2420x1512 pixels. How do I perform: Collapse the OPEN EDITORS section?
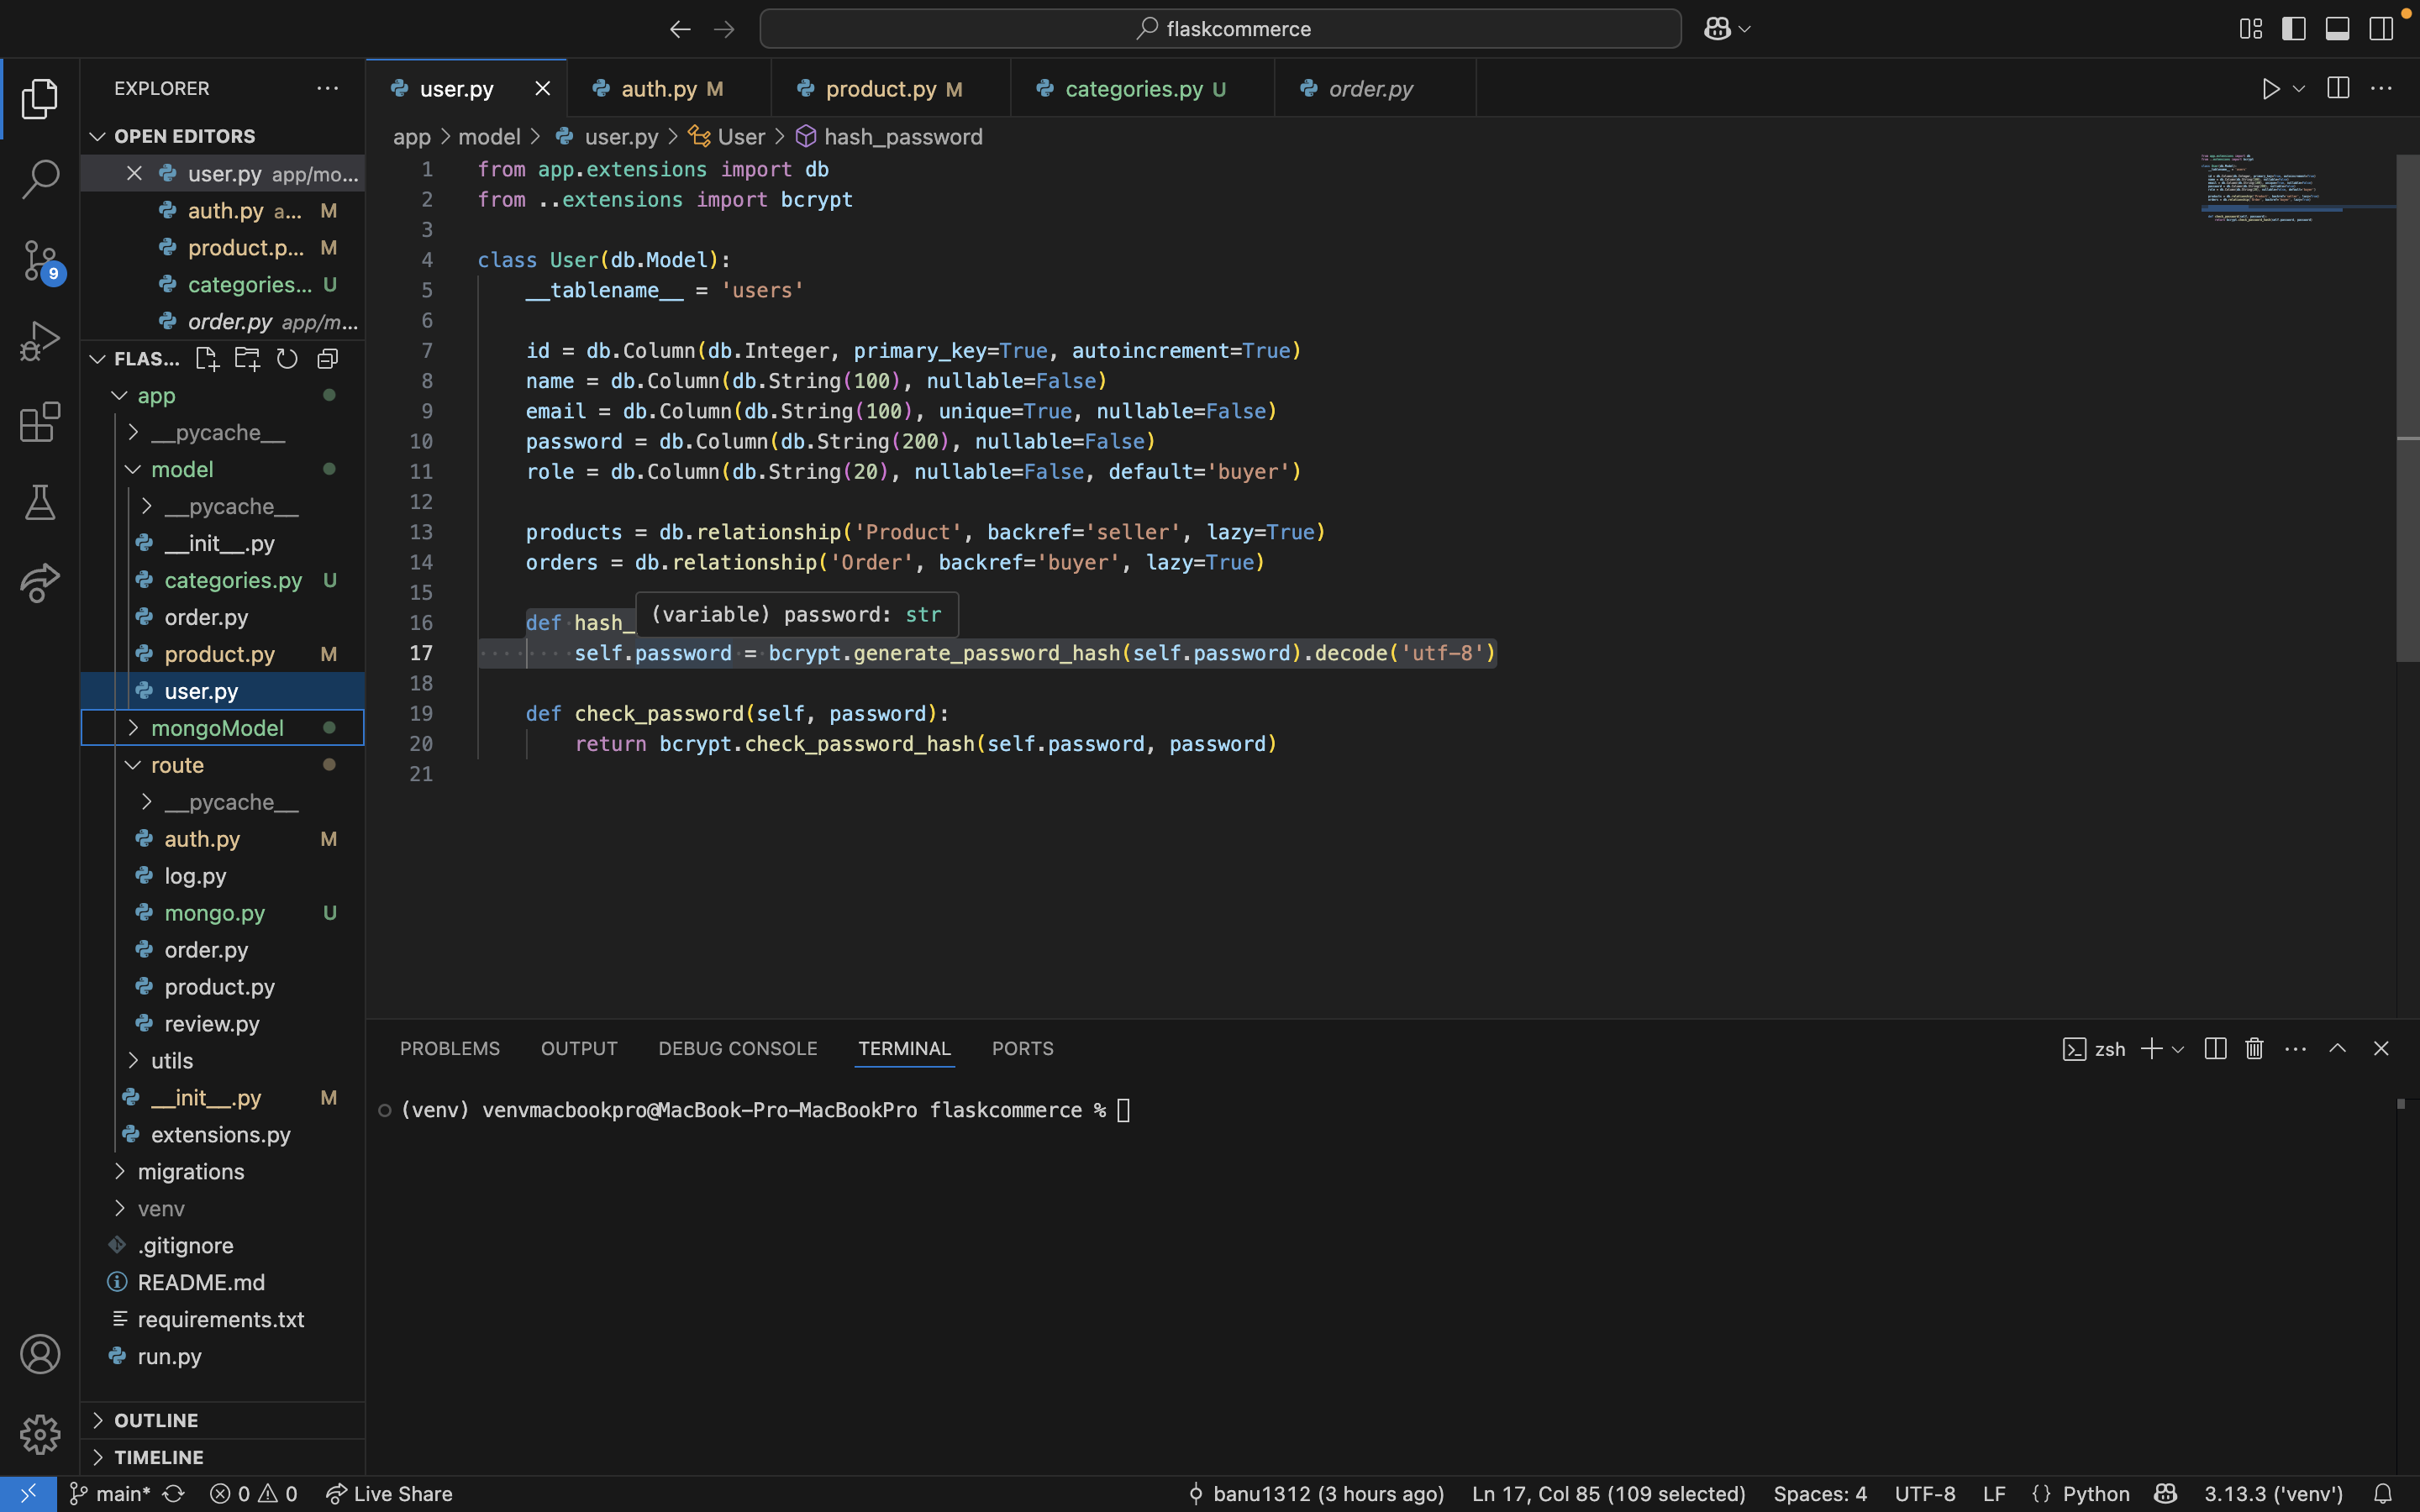point(222,136)
